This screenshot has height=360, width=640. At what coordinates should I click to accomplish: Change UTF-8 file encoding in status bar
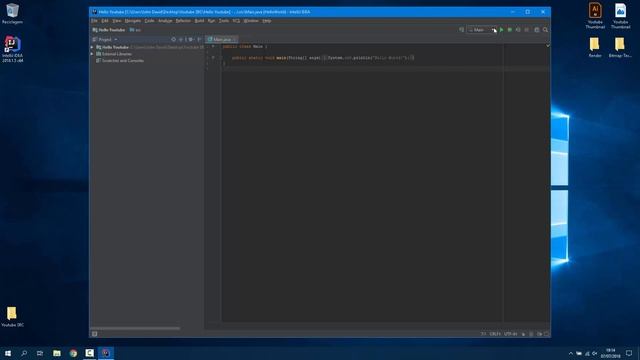coord(510,334)
